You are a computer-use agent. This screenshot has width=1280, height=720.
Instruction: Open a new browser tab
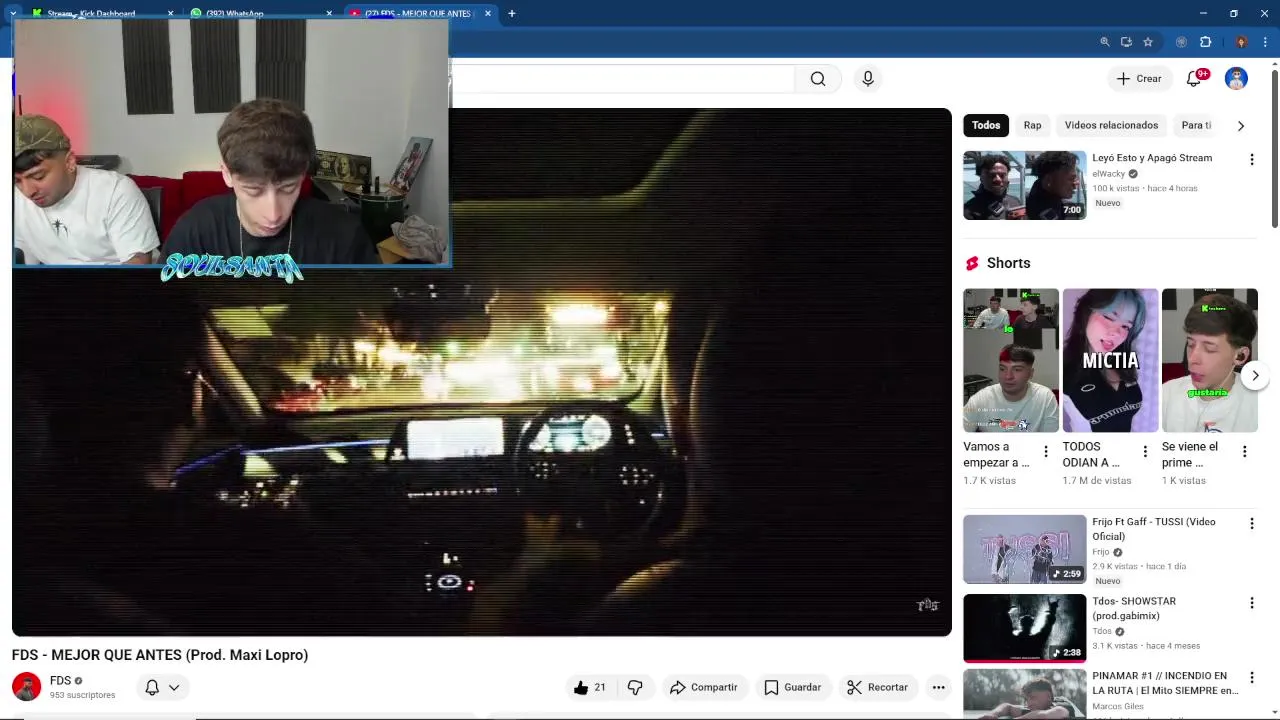(x=511, y=14)
